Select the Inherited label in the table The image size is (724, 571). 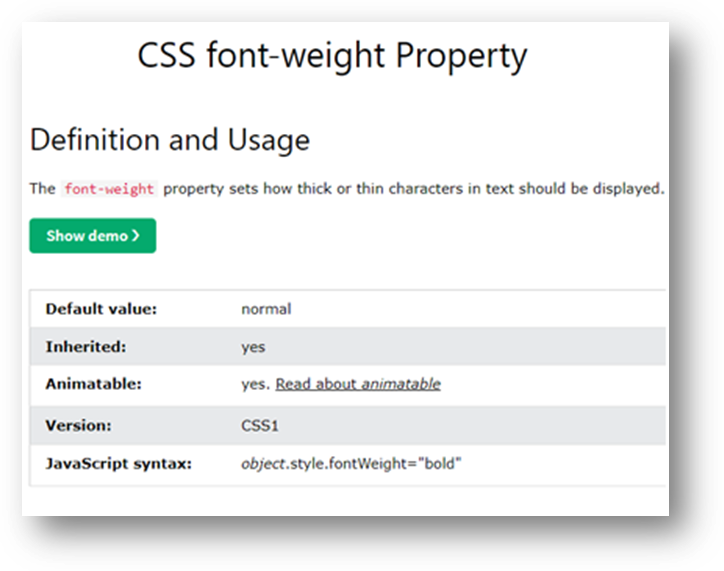[x=85, y=347]
